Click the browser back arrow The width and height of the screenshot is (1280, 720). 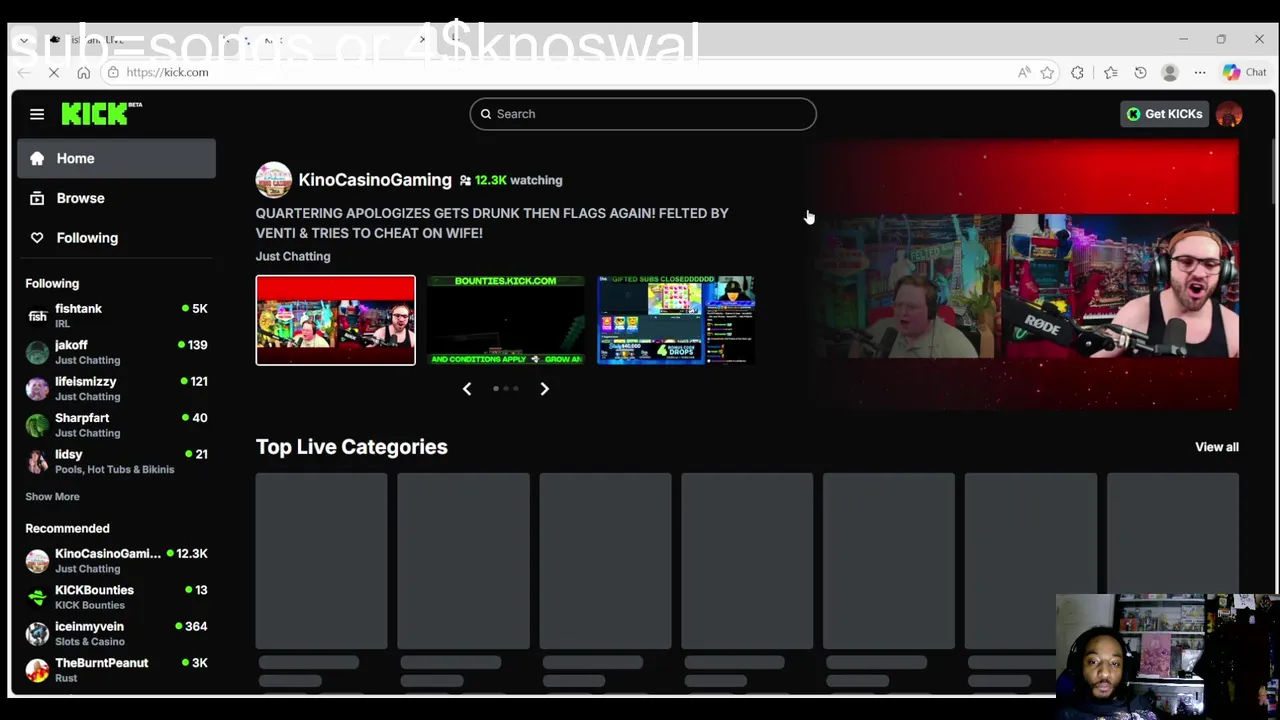(24, 72)
